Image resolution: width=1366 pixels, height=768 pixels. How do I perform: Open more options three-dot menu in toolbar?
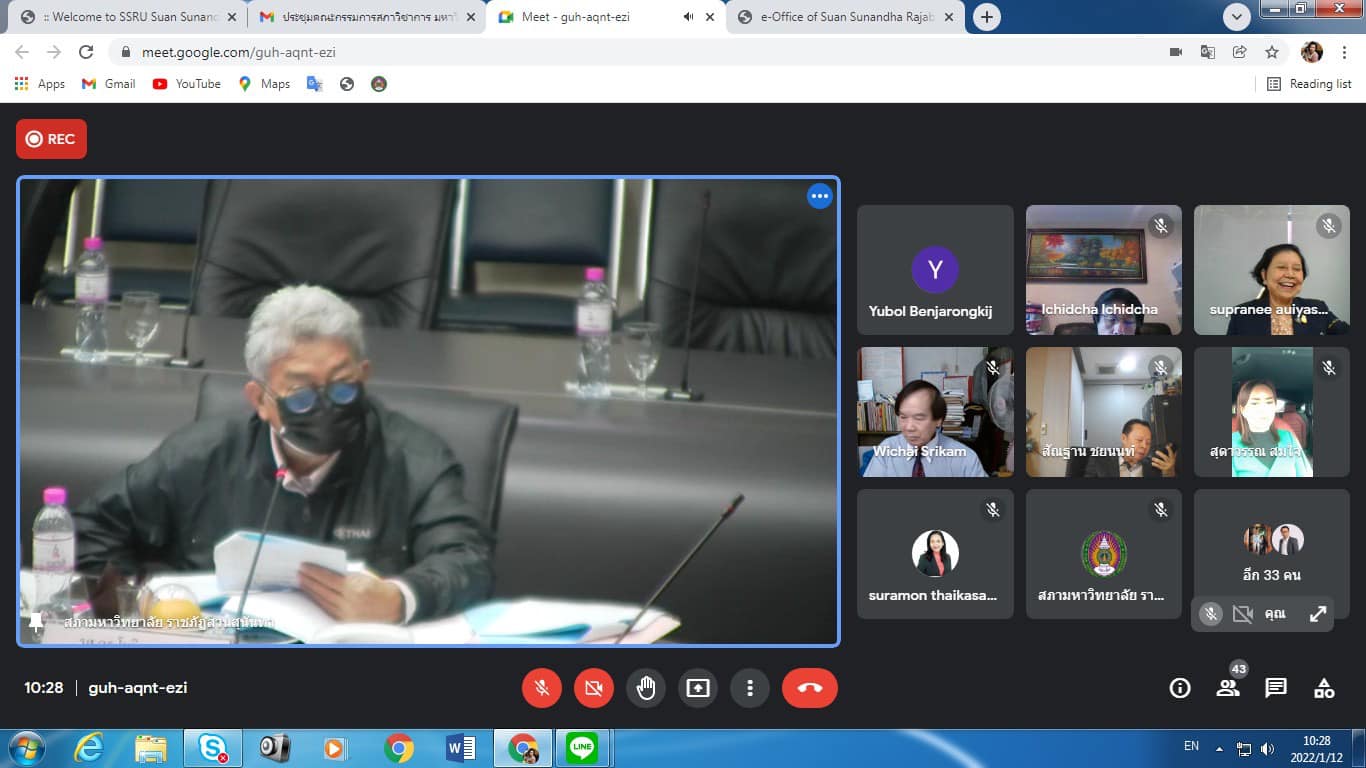click(750, 688)
